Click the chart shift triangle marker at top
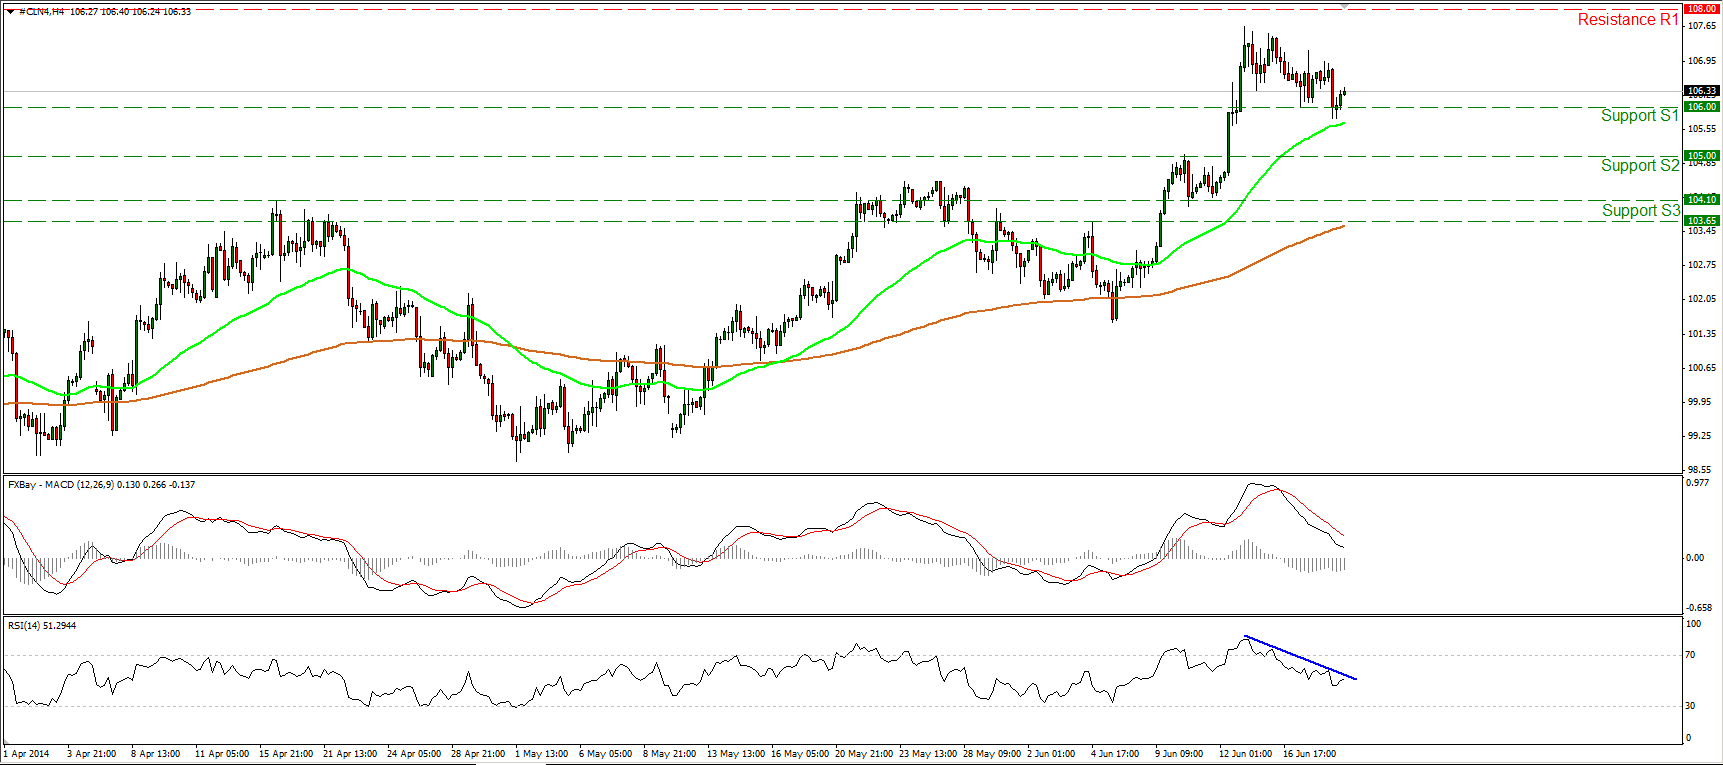This screenshot has width=1723, height=765. (x=1345, y=6)
